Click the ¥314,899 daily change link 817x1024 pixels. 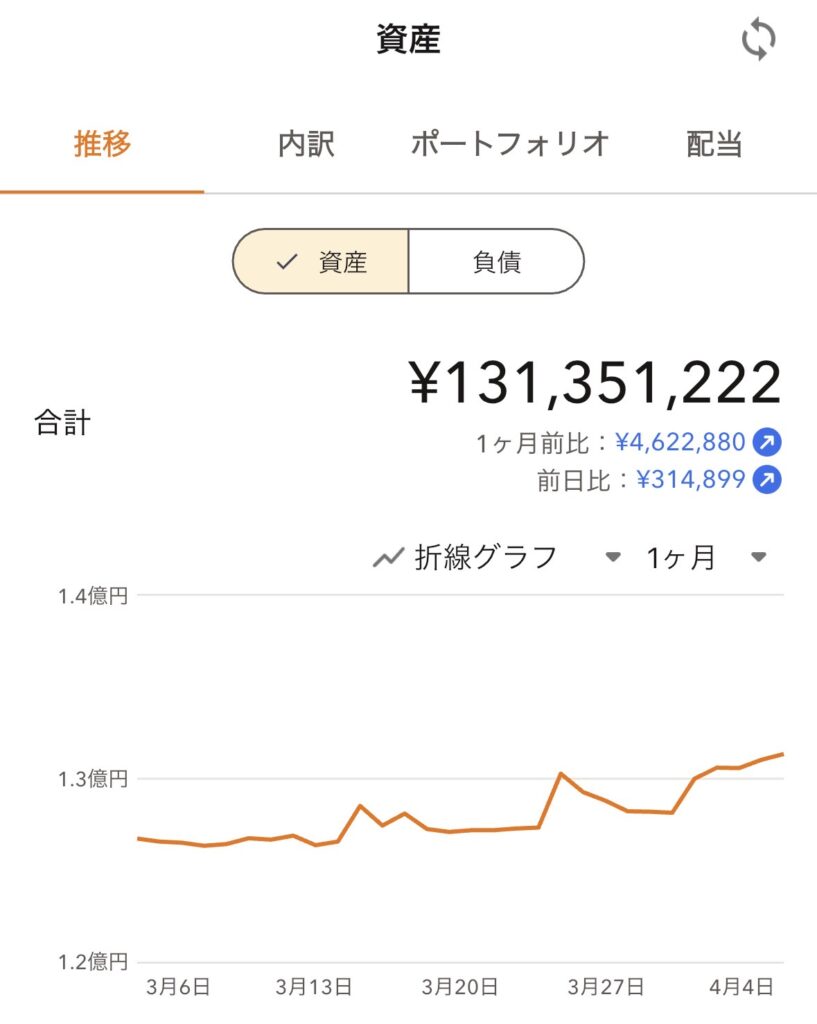click(691, 481)
